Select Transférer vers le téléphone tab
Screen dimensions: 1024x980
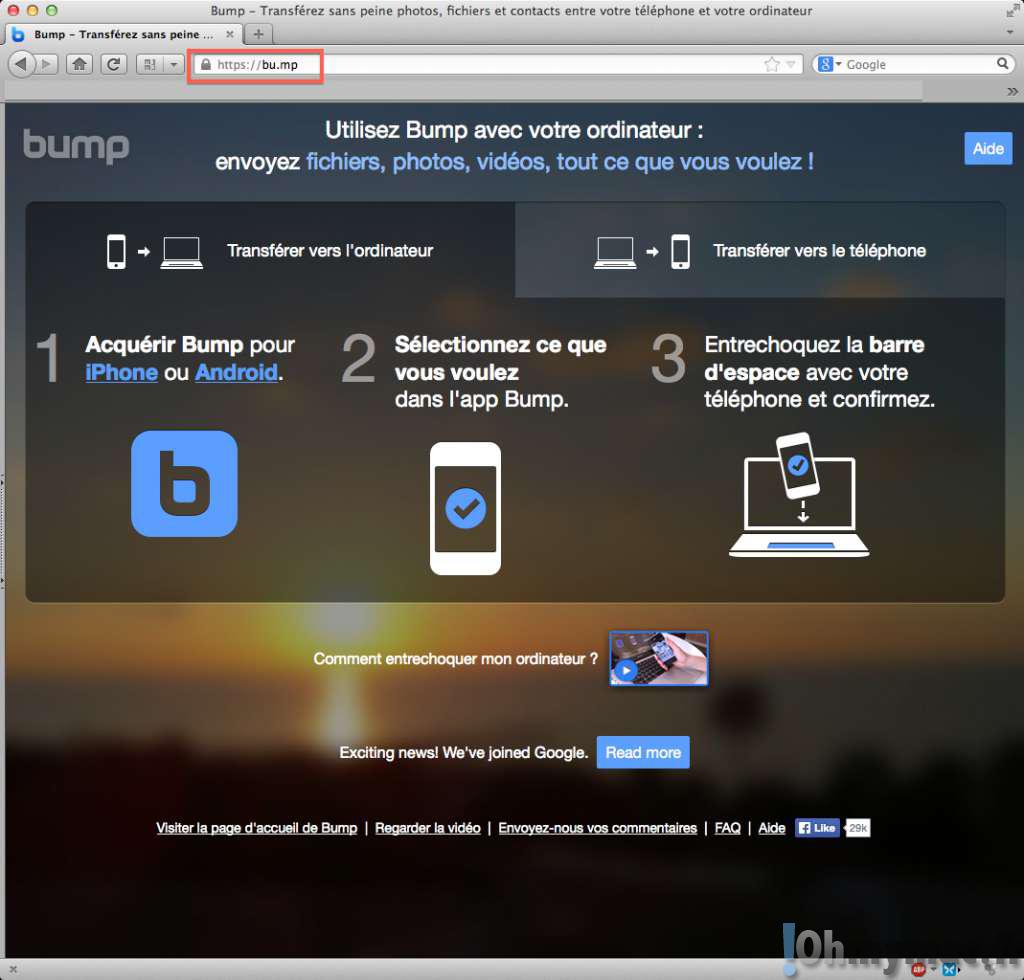(x=760, y=251)
